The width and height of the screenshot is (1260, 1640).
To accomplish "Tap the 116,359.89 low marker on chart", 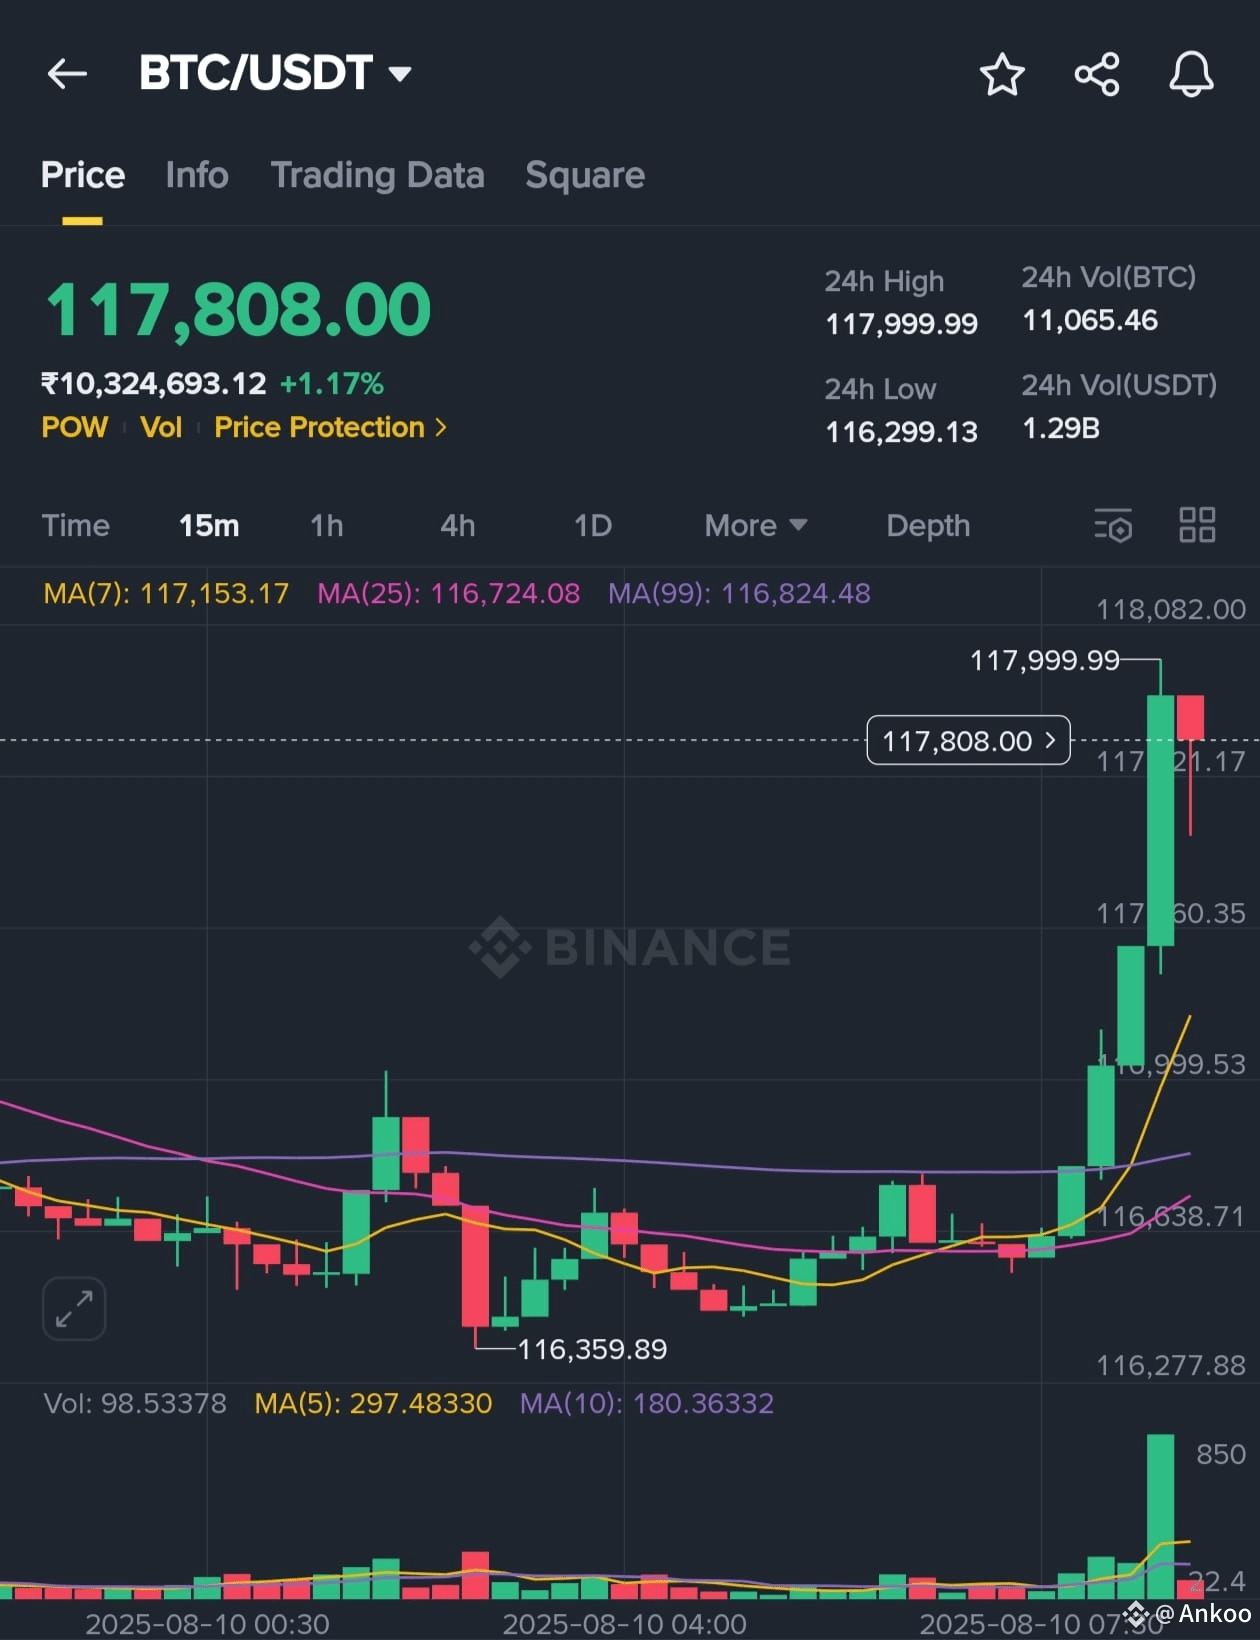I will [592, 1349].
